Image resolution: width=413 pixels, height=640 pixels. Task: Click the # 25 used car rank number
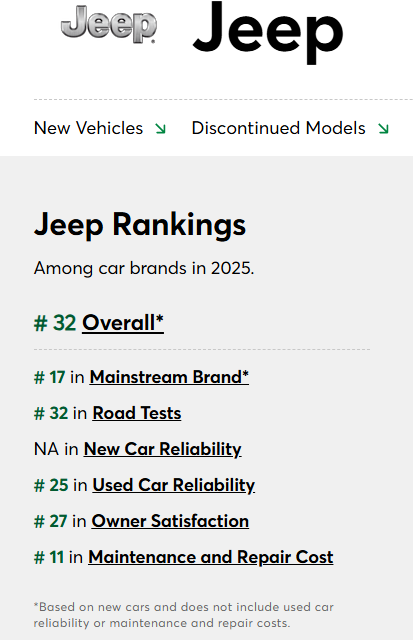51,485
